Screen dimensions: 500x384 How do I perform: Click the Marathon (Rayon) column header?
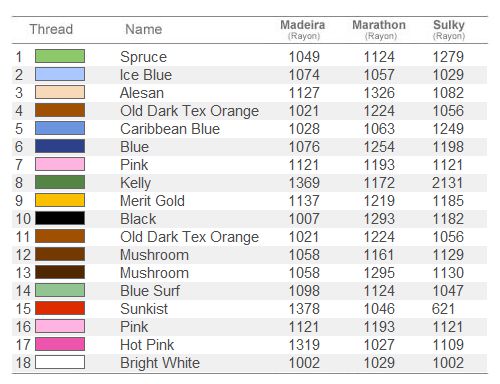tap(379, 30)
